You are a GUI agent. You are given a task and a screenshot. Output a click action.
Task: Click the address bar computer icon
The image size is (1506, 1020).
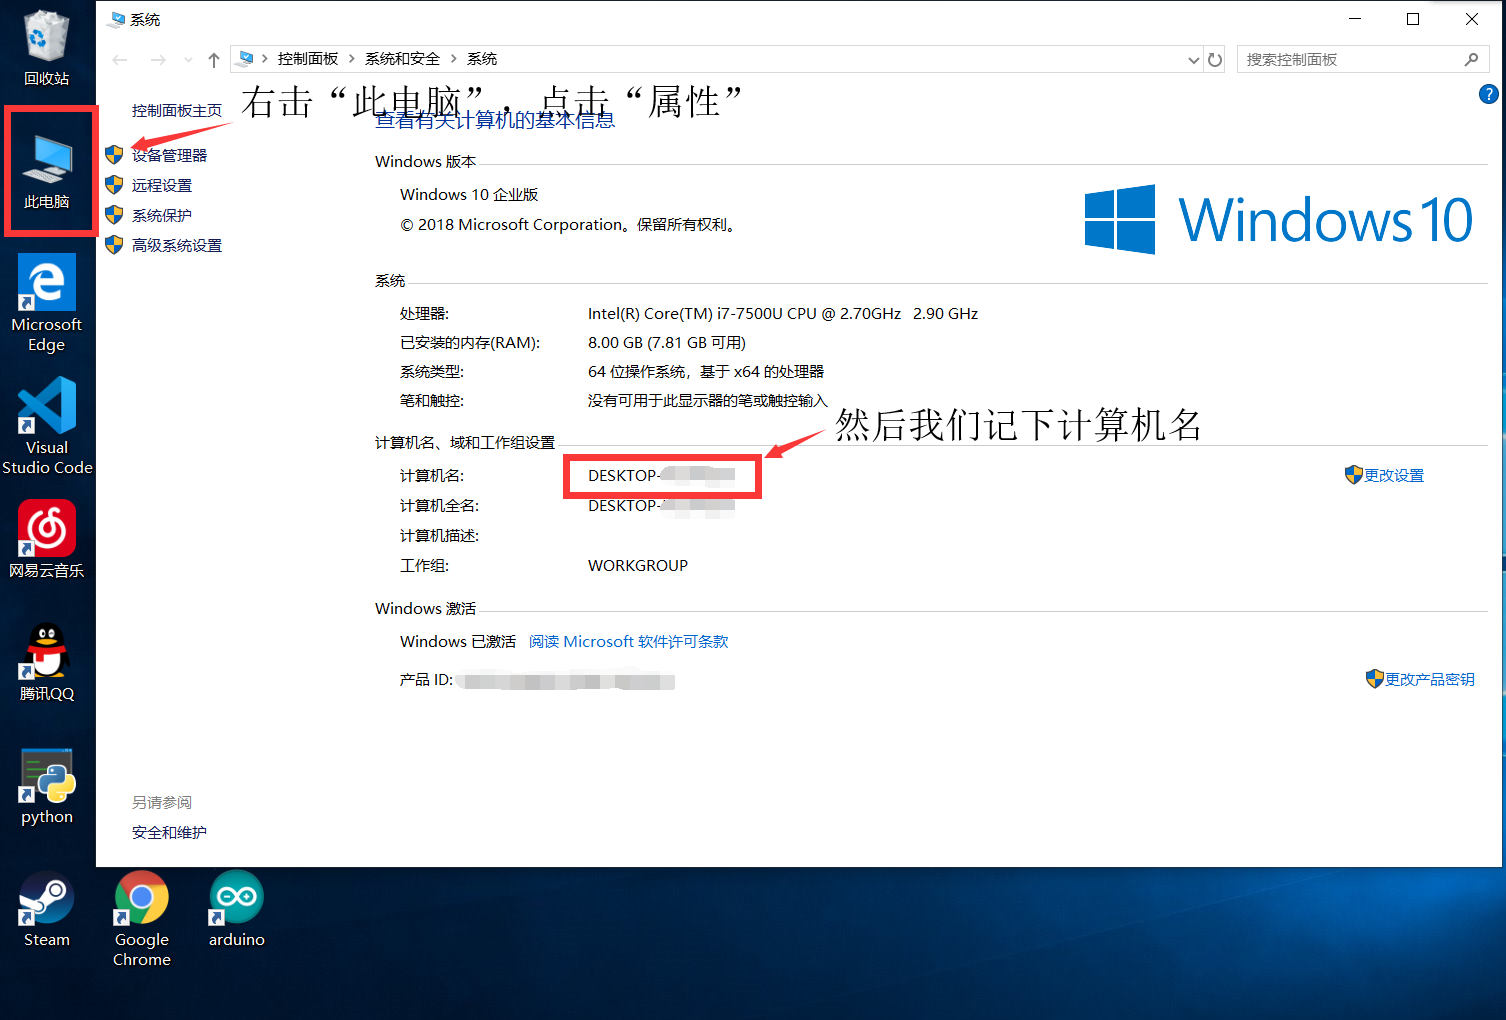246,59
